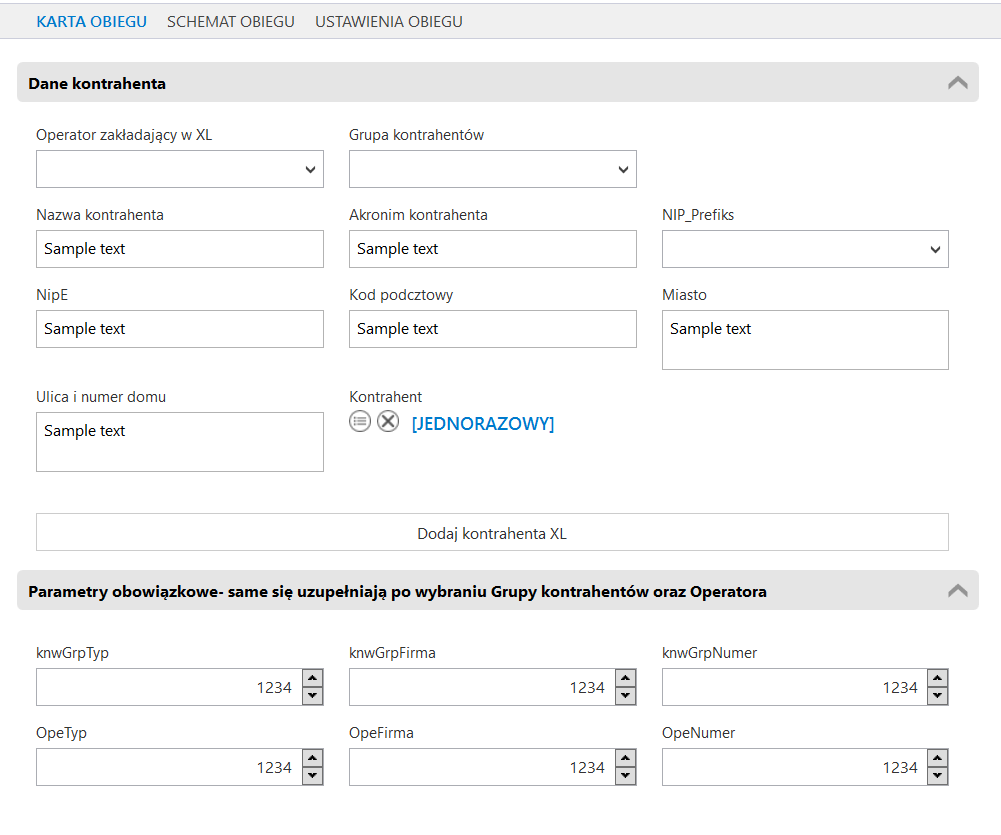The image size is (1001, 835).
Task: Click into the Nazwa kontrahenta text field
Action: pyautogui.click(x=180, y=249)
